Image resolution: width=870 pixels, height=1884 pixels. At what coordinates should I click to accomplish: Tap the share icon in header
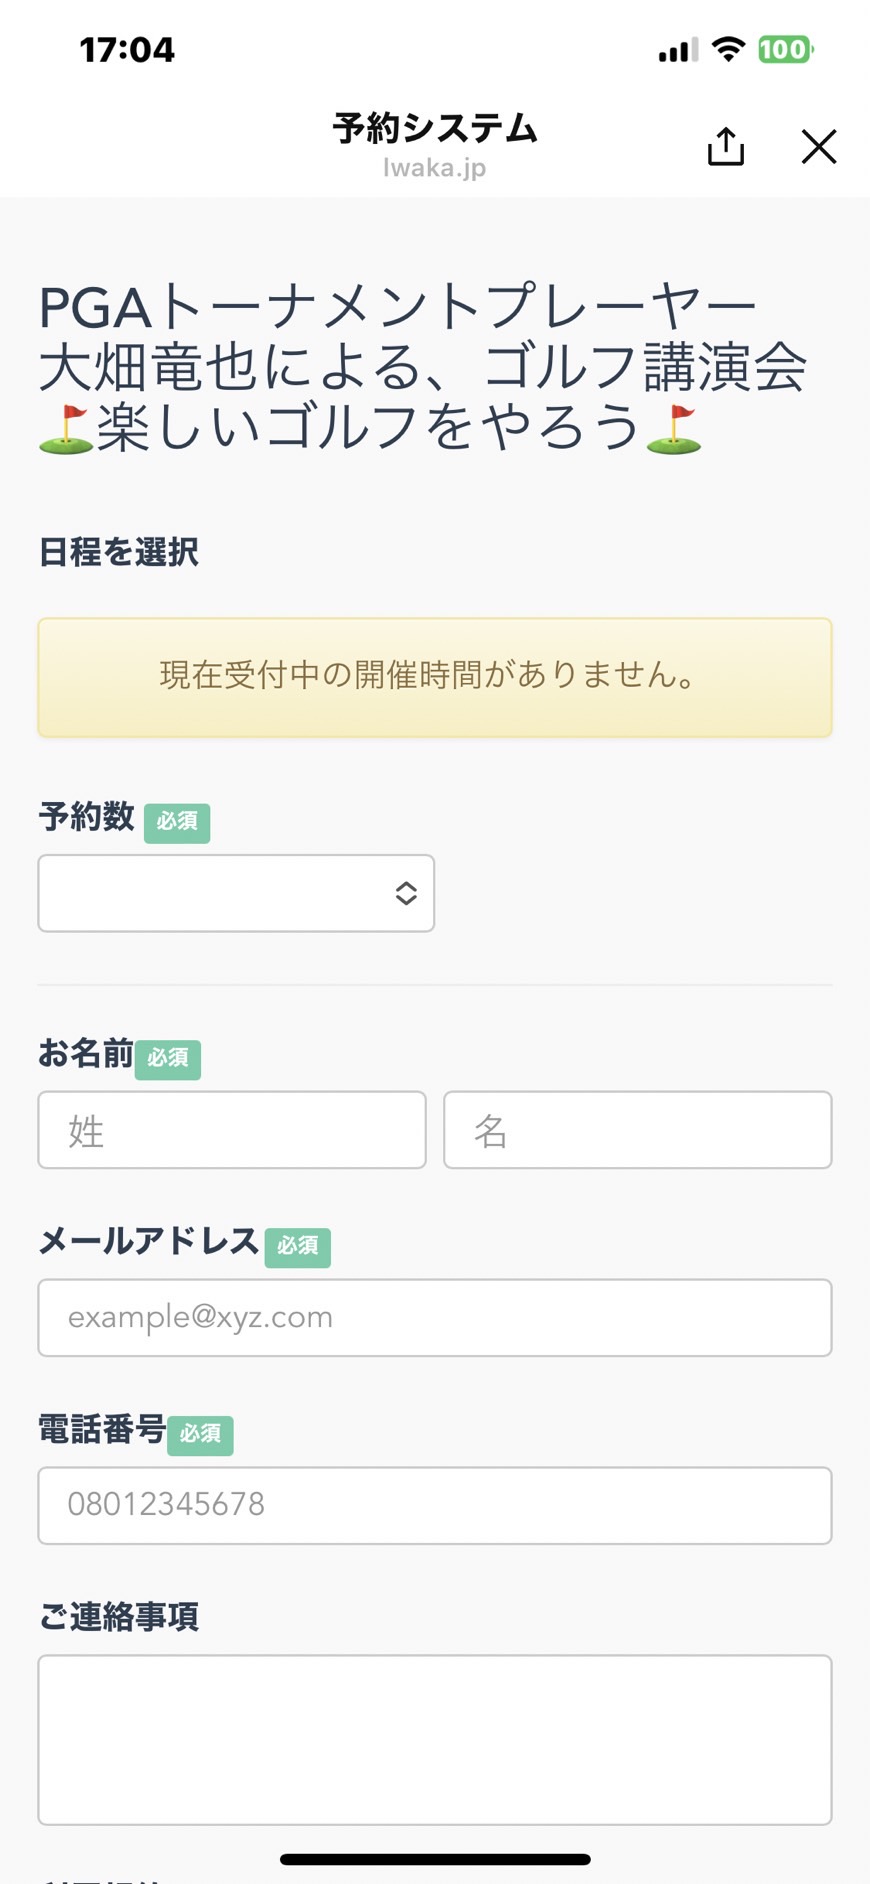point(726,147)
